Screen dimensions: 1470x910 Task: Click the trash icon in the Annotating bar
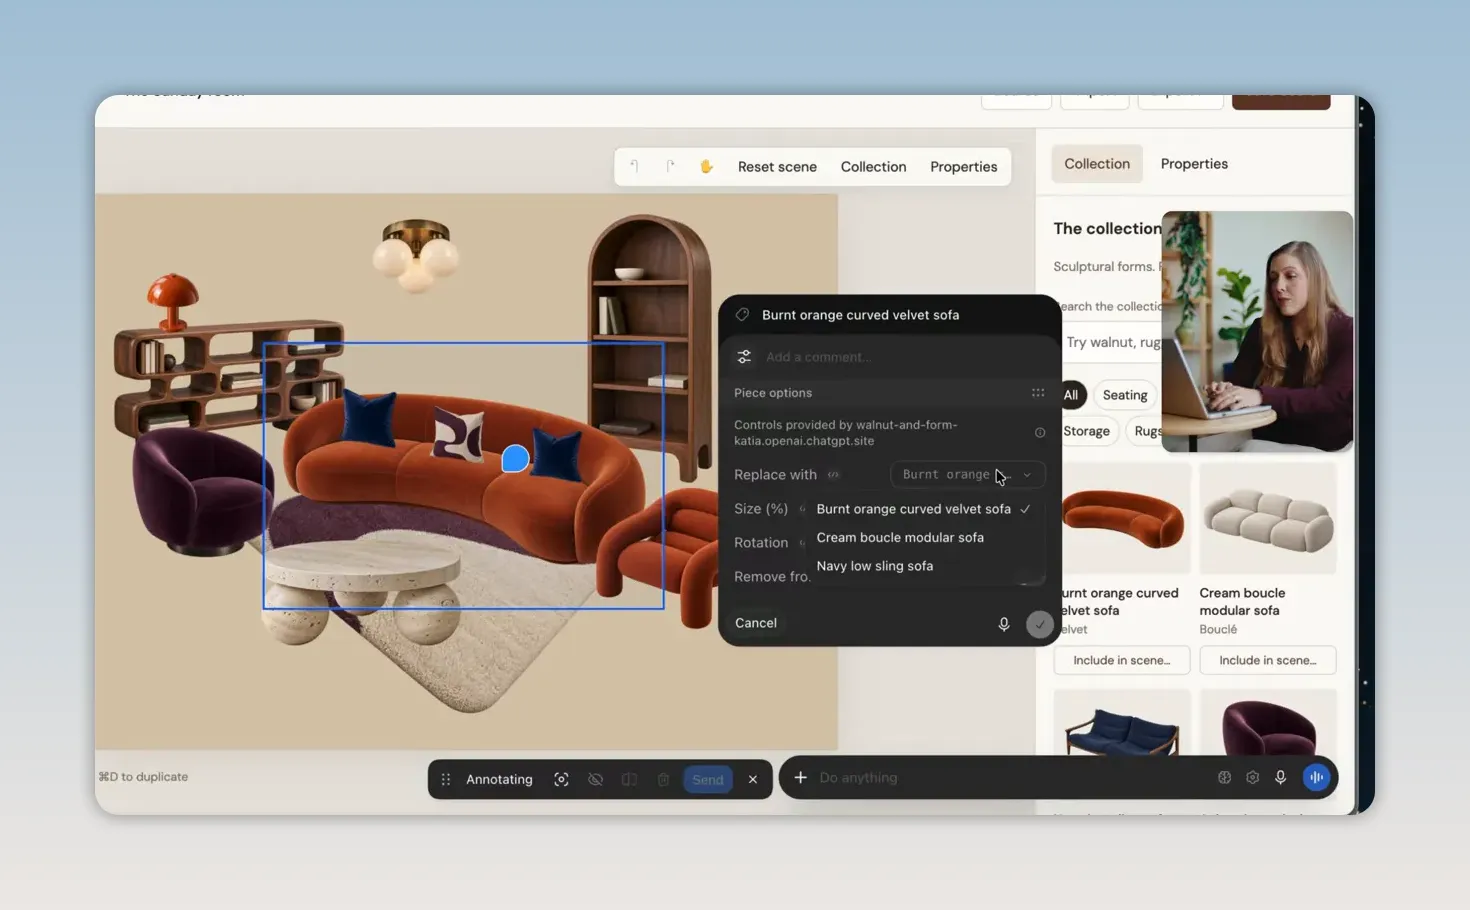(x=663, y=779)
